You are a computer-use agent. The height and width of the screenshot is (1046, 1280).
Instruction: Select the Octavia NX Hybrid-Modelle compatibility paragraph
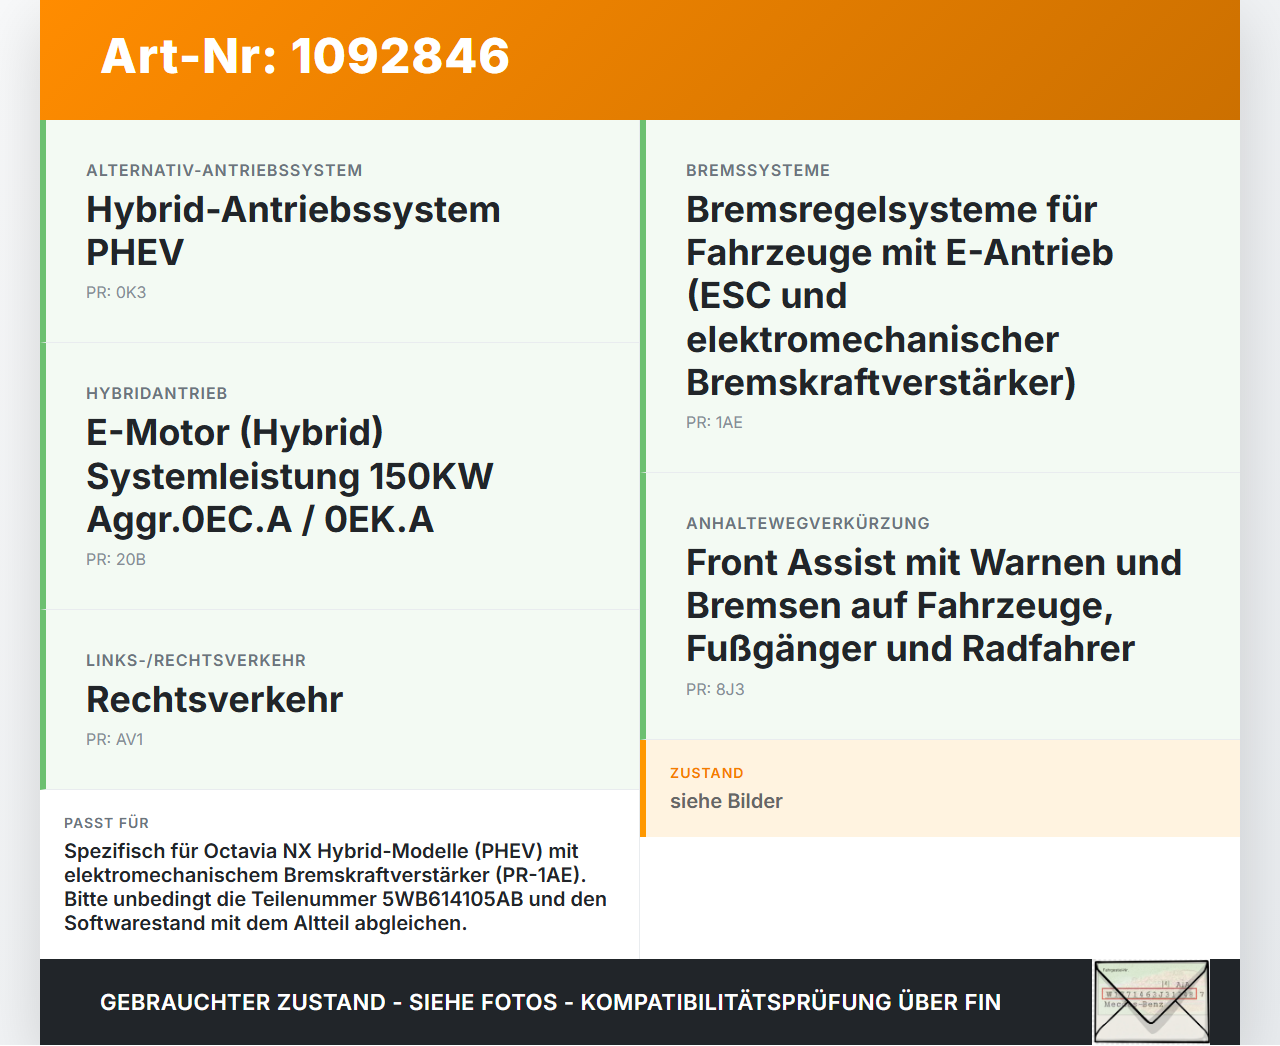click(336, 888)
